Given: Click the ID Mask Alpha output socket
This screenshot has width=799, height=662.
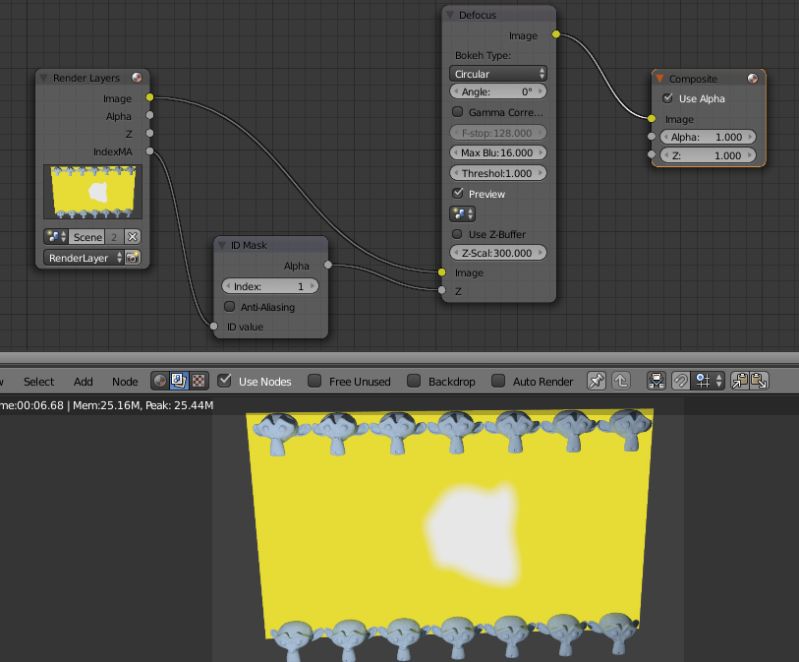Looking at the screenshot, I should (x=328, y=264).
